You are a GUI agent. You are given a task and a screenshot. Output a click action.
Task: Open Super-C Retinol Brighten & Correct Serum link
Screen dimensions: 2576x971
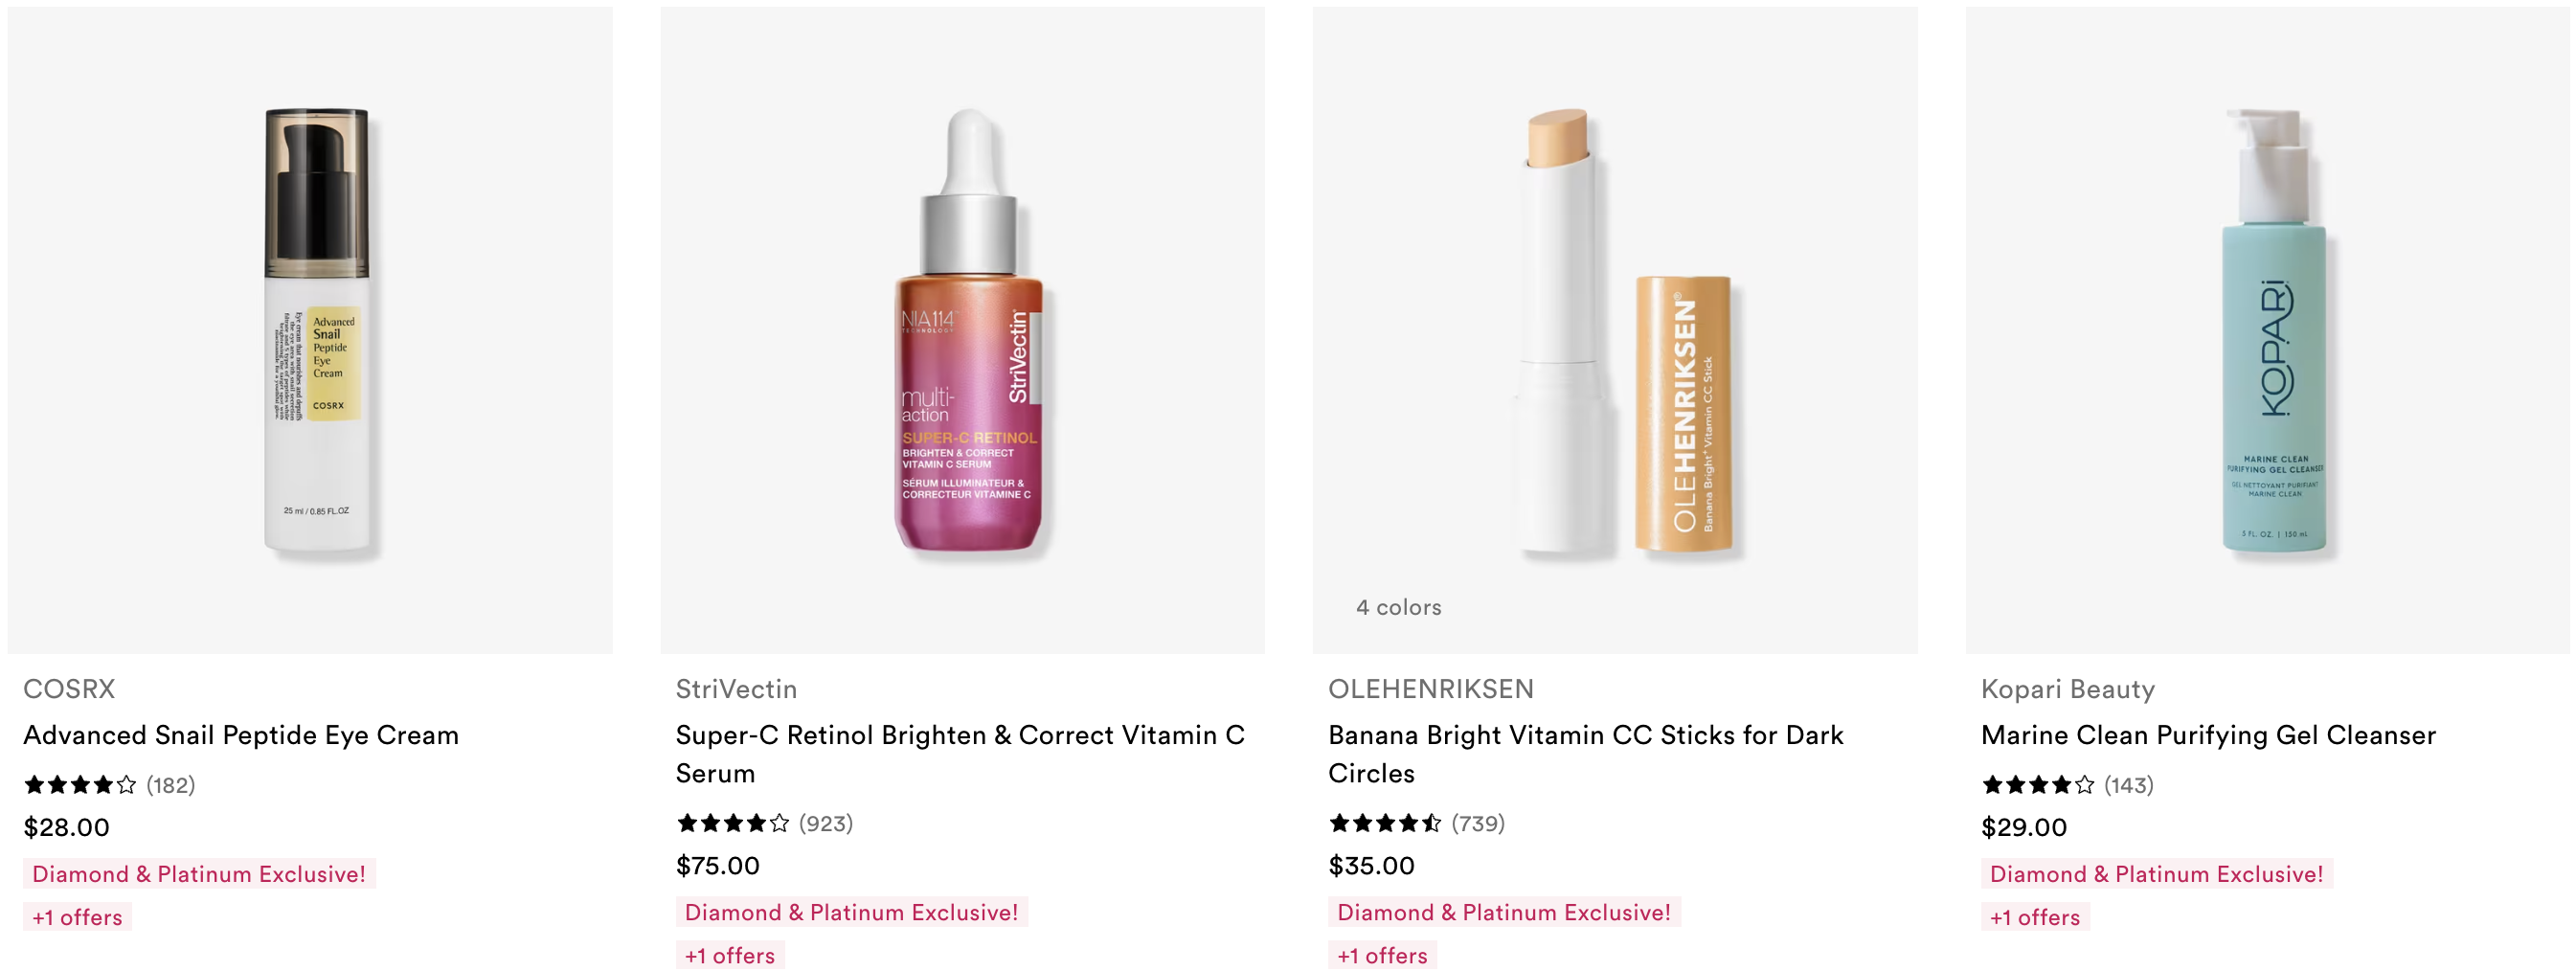[960, 754]
